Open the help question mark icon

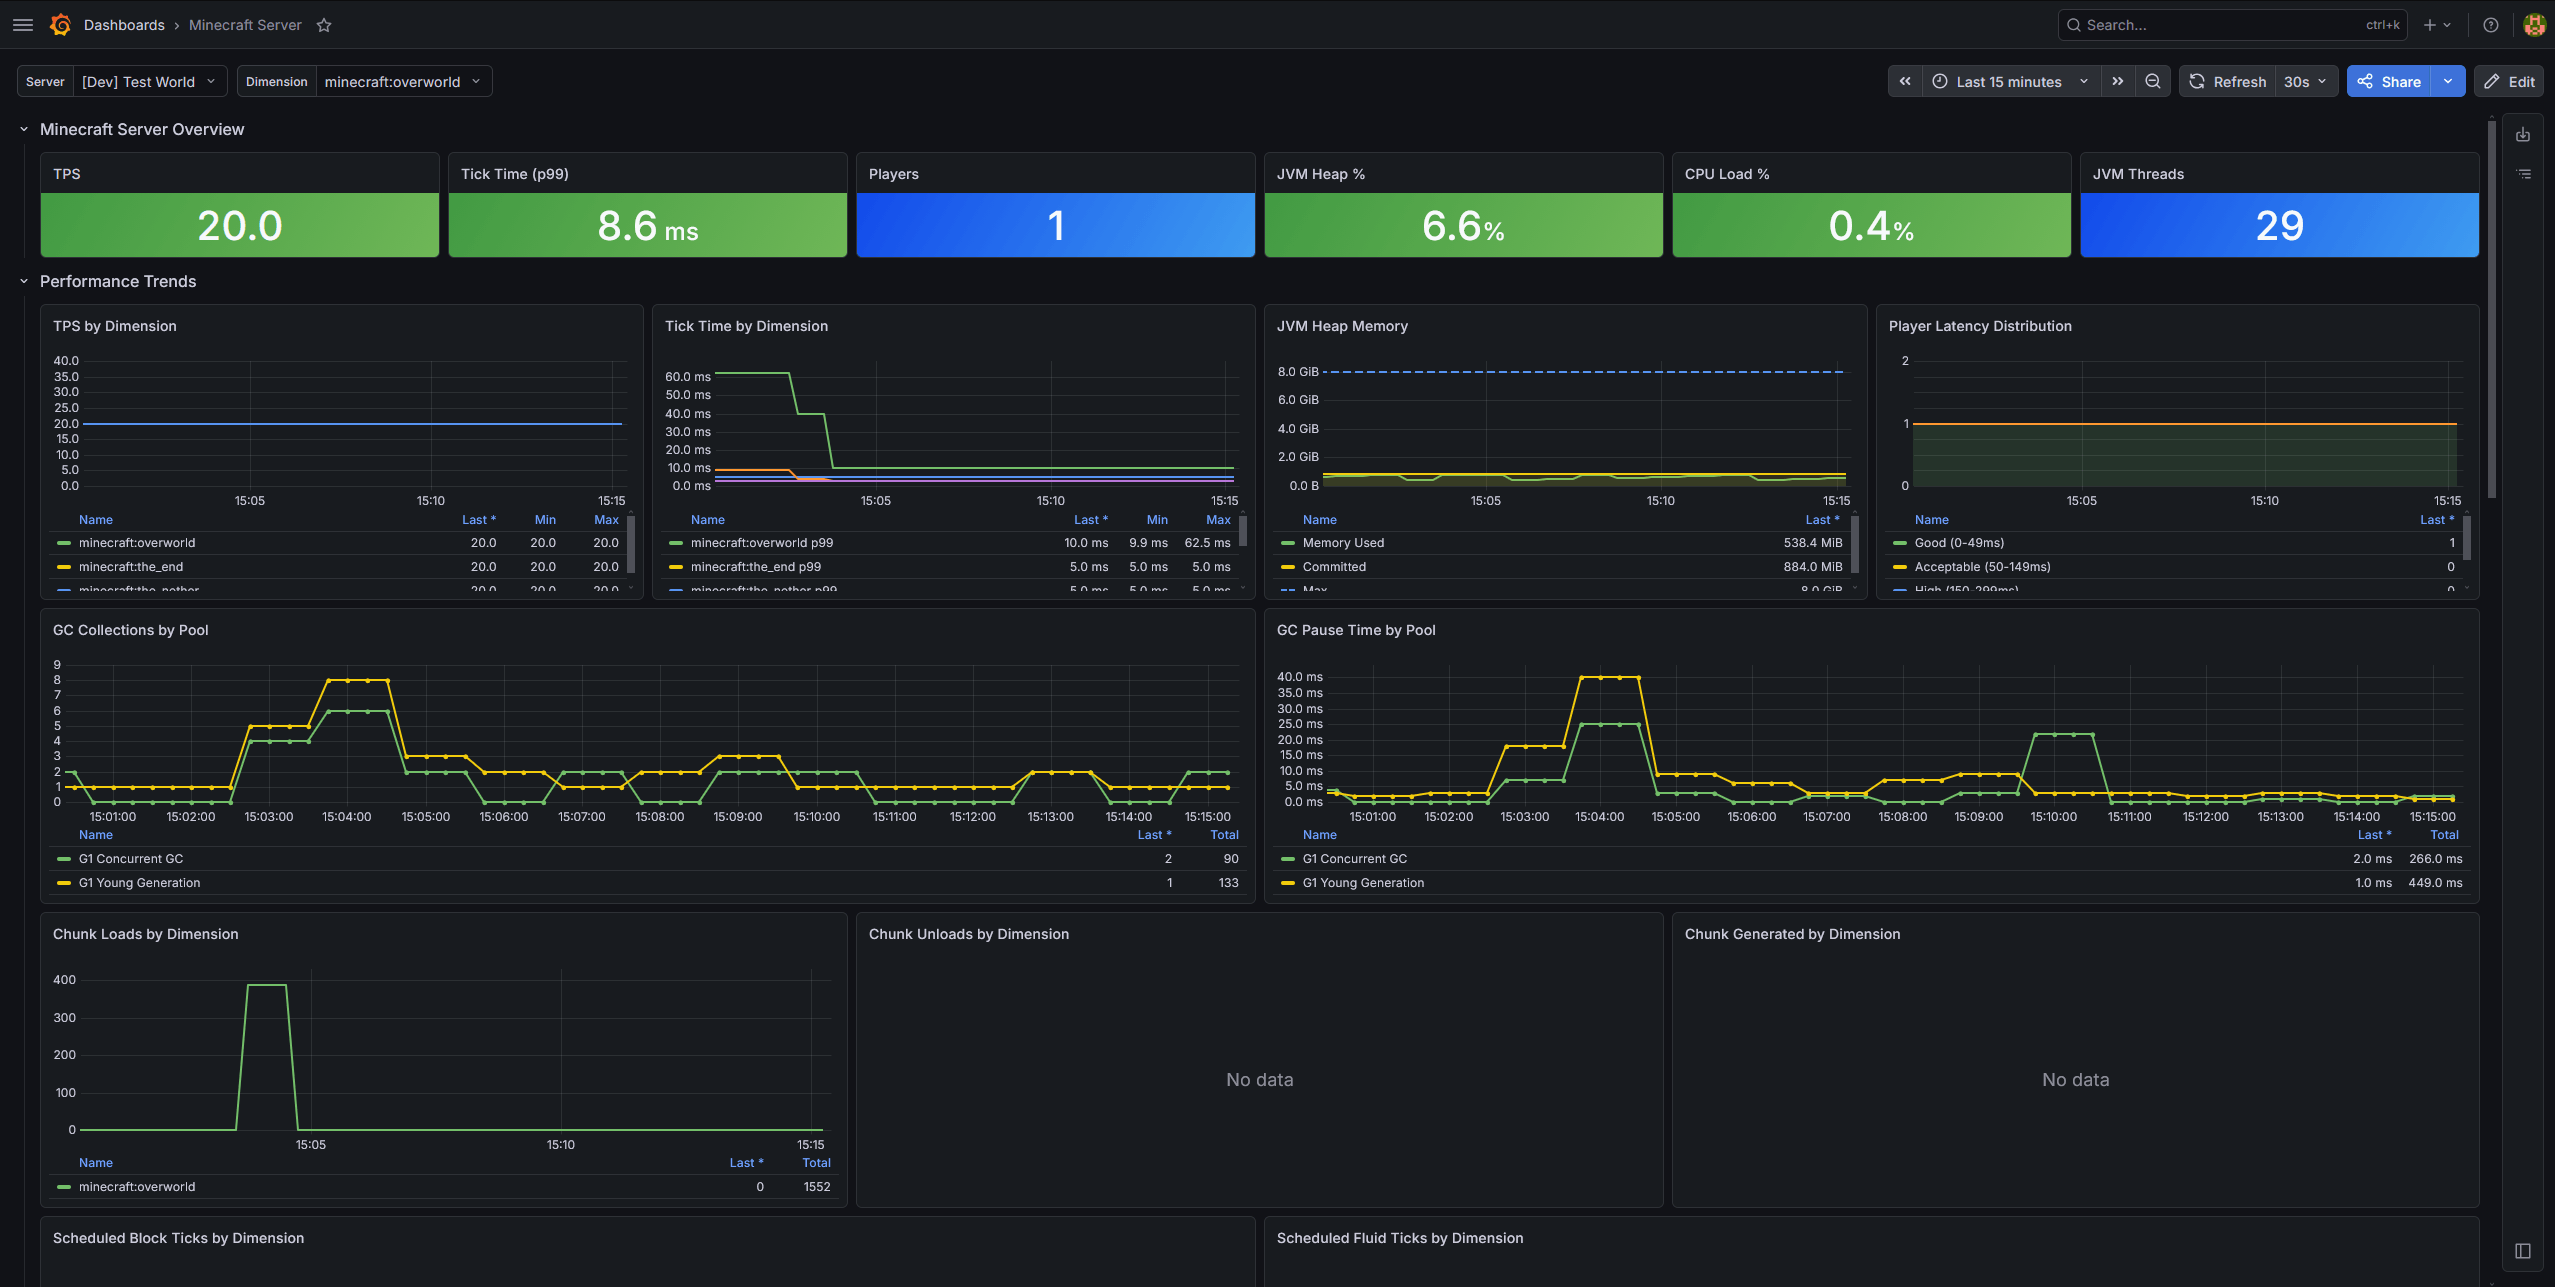point(2491,25)
